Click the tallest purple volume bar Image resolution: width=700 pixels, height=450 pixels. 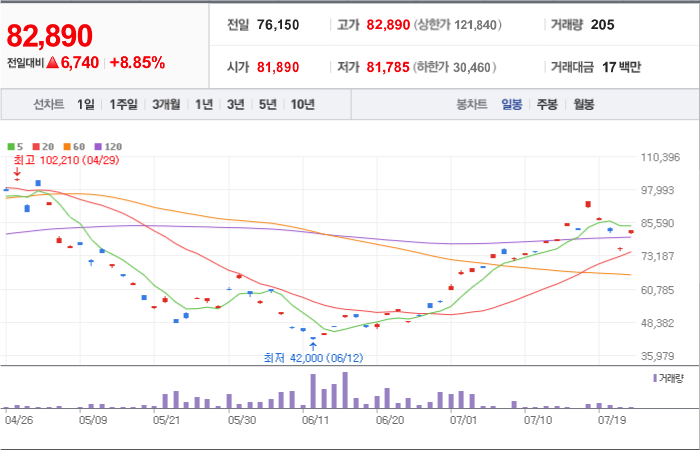(345, 390)
